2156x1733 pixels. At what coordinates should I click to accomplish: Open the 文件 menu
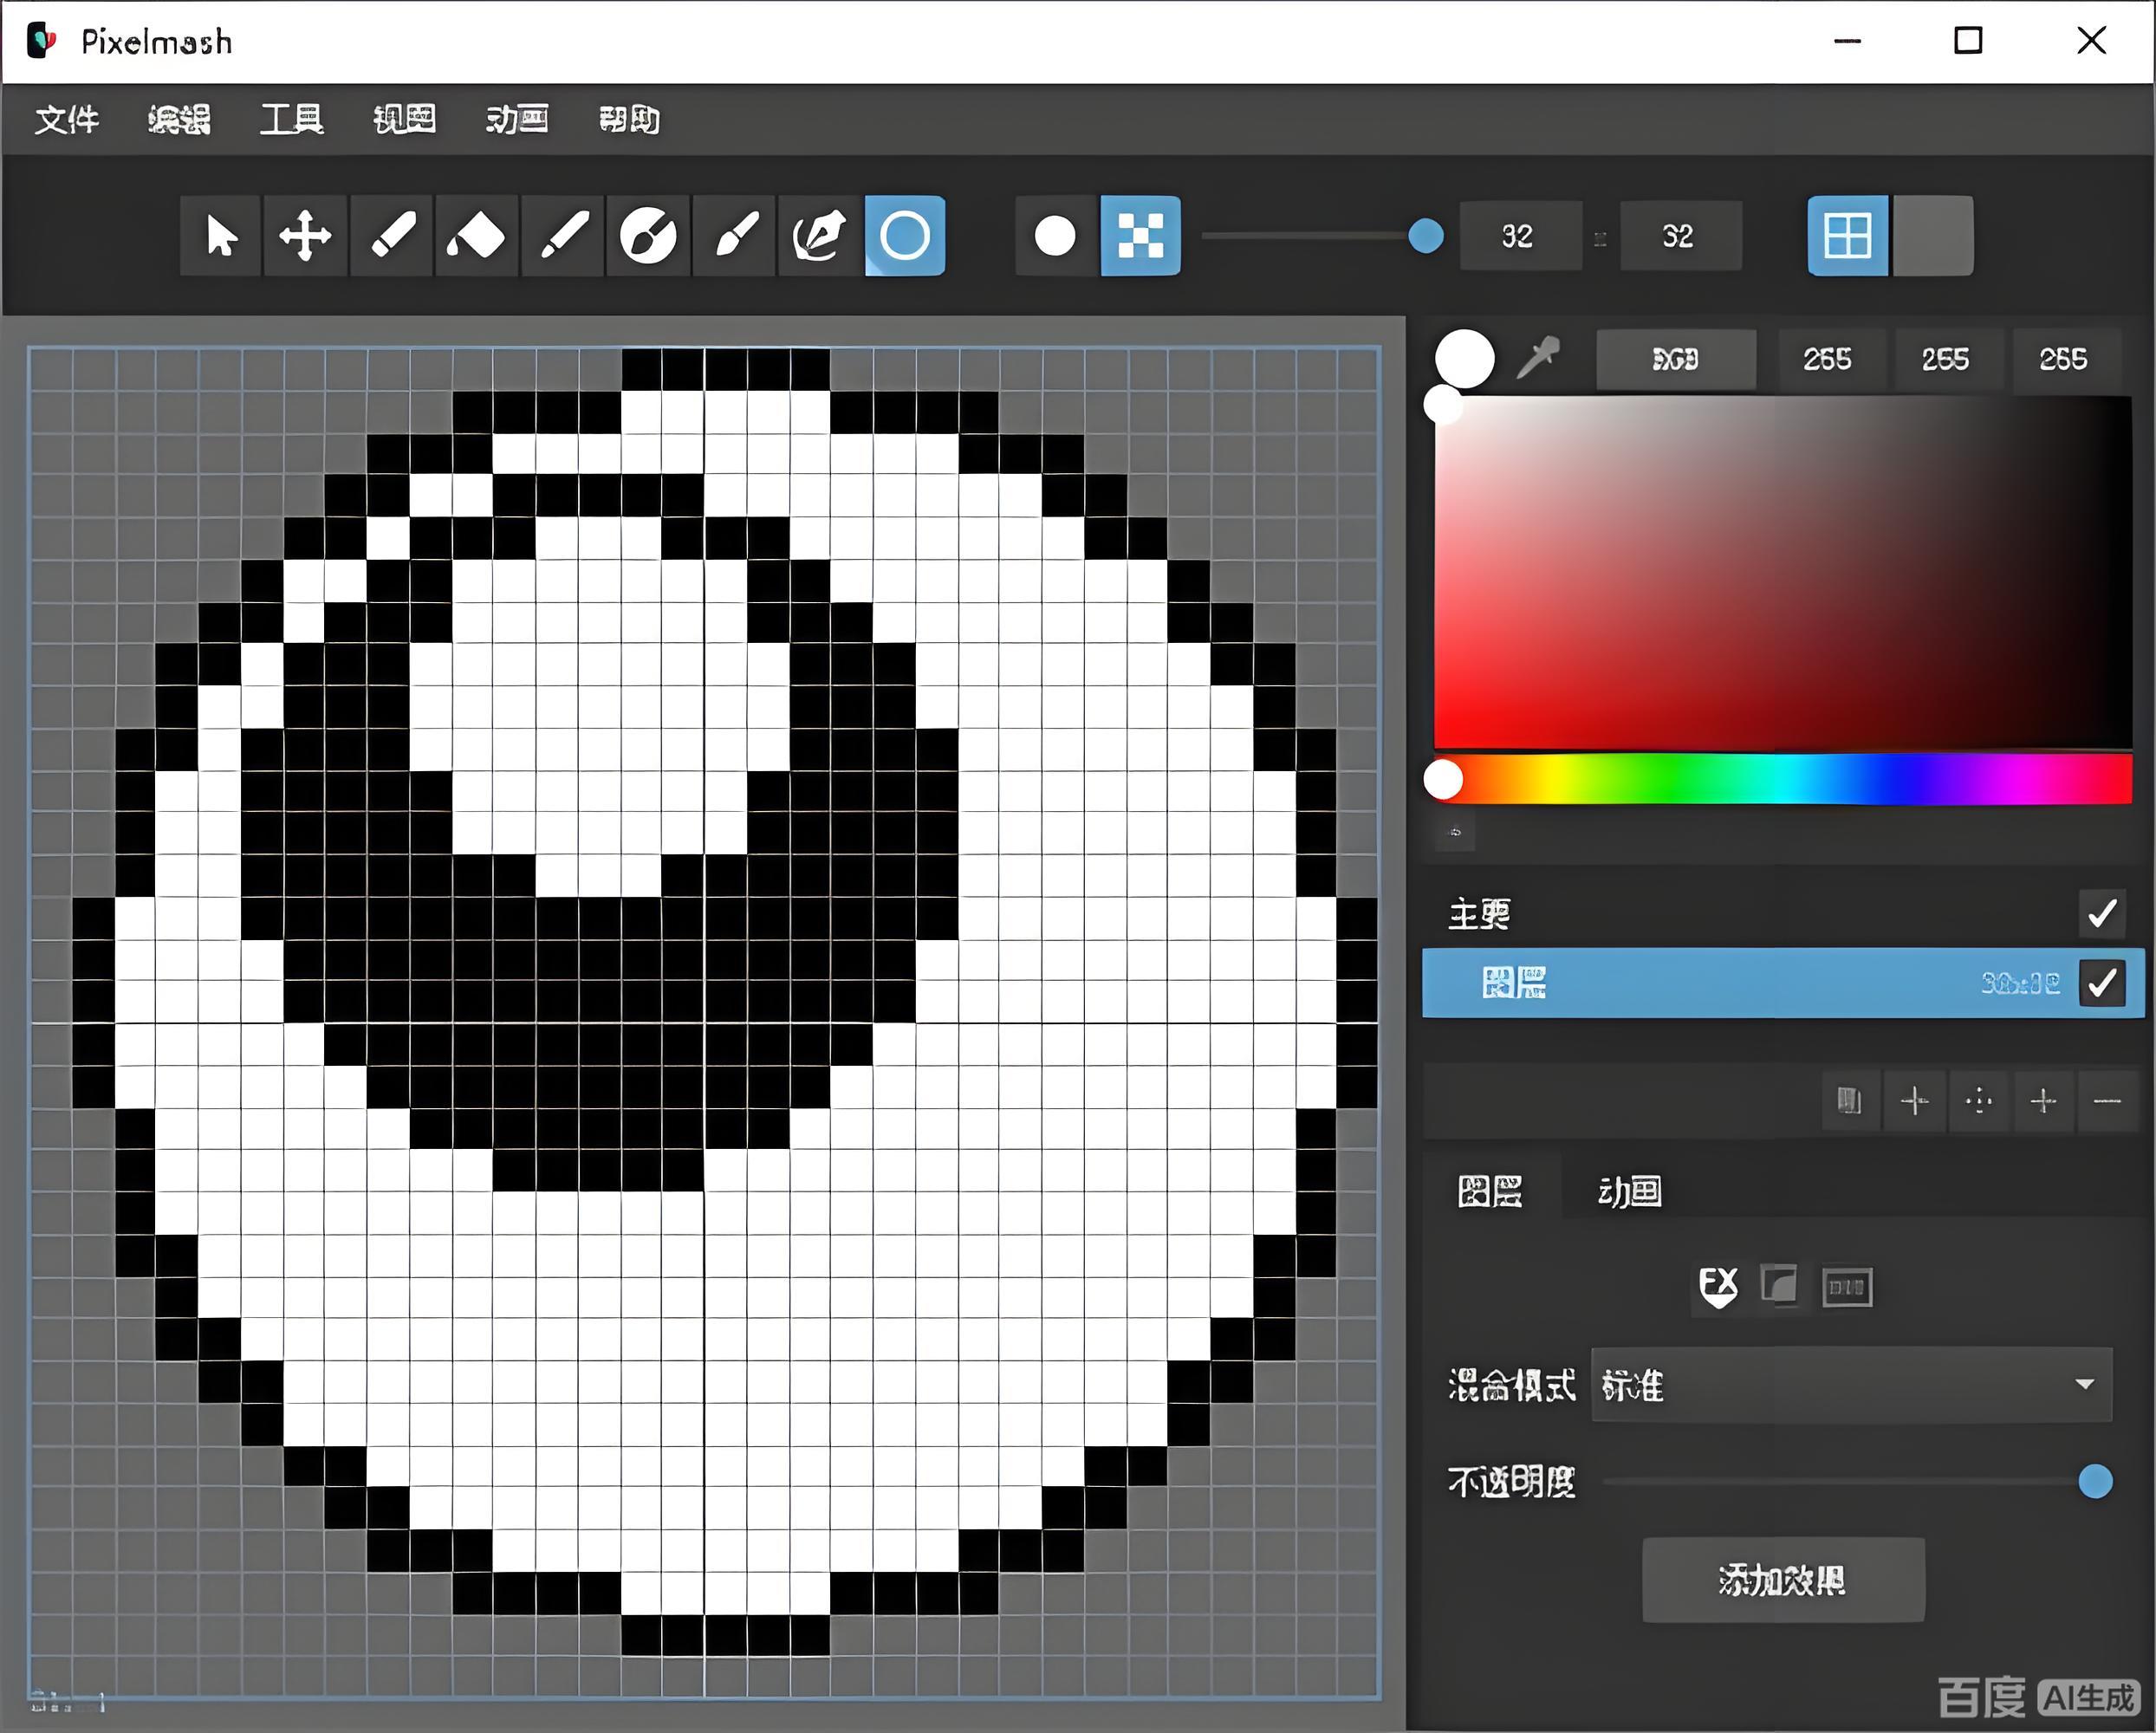[67, 120]
